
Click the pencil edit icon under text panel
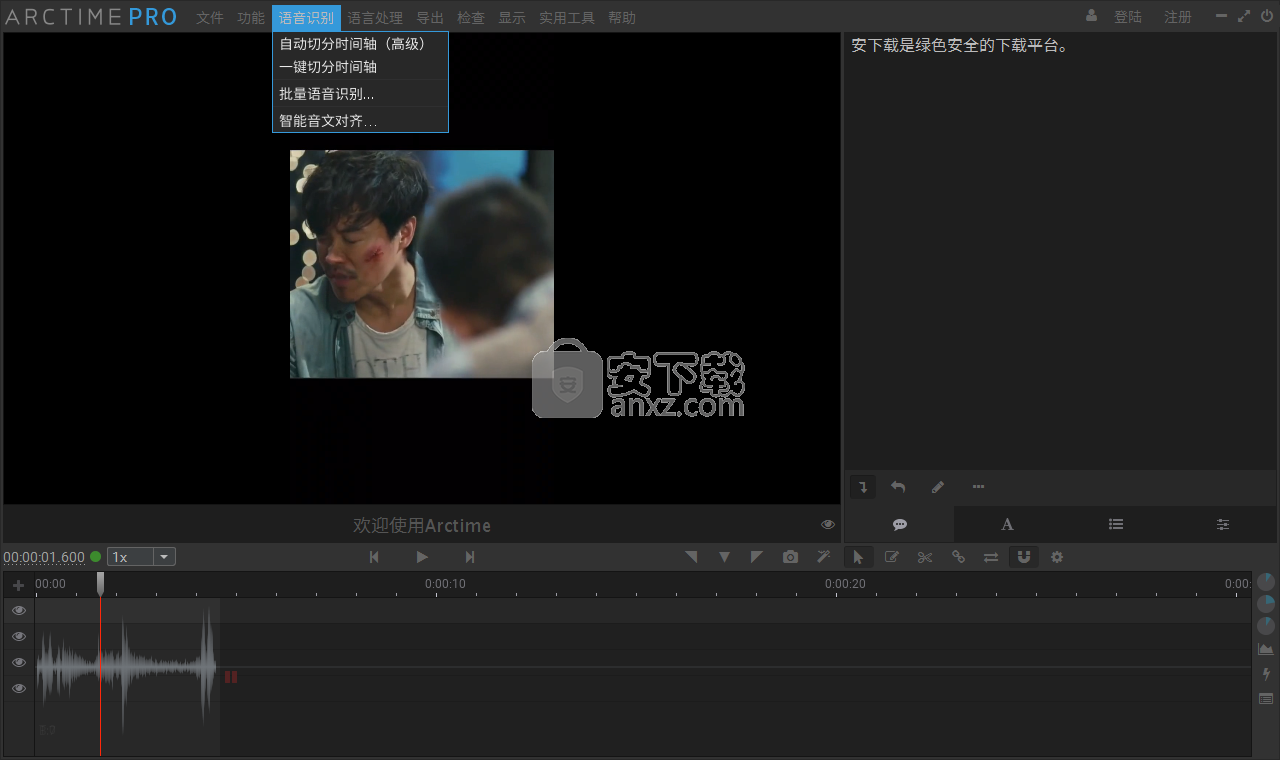[x=938, y=487]
